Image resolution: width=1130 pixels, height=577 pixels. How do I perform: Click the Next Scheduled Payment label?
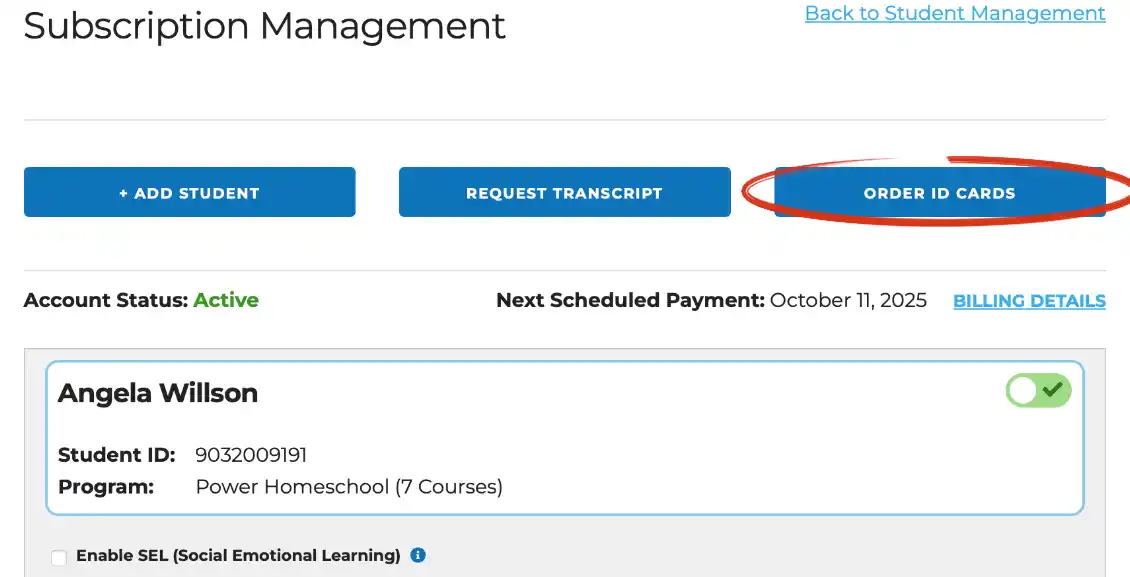point(631,300)
